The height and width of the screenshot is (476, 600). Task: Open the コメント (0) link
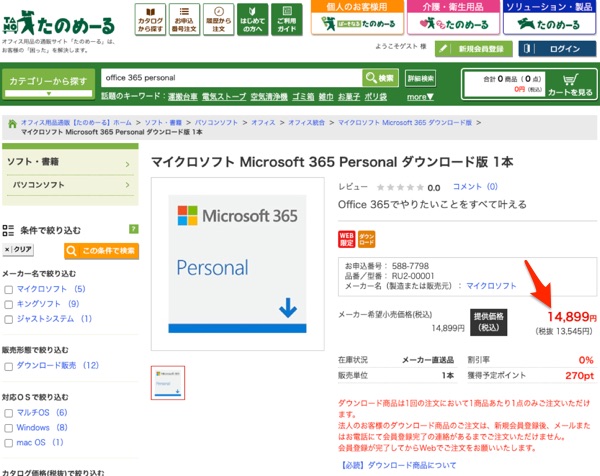point(475,187)
